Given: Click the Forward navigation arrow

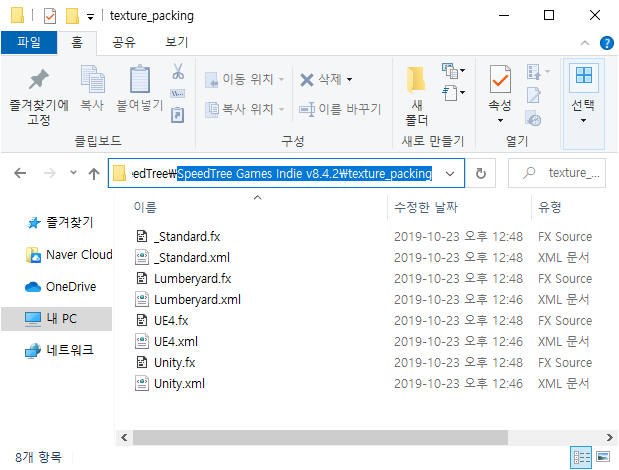Looking at the screenshot, I should 49,173.
